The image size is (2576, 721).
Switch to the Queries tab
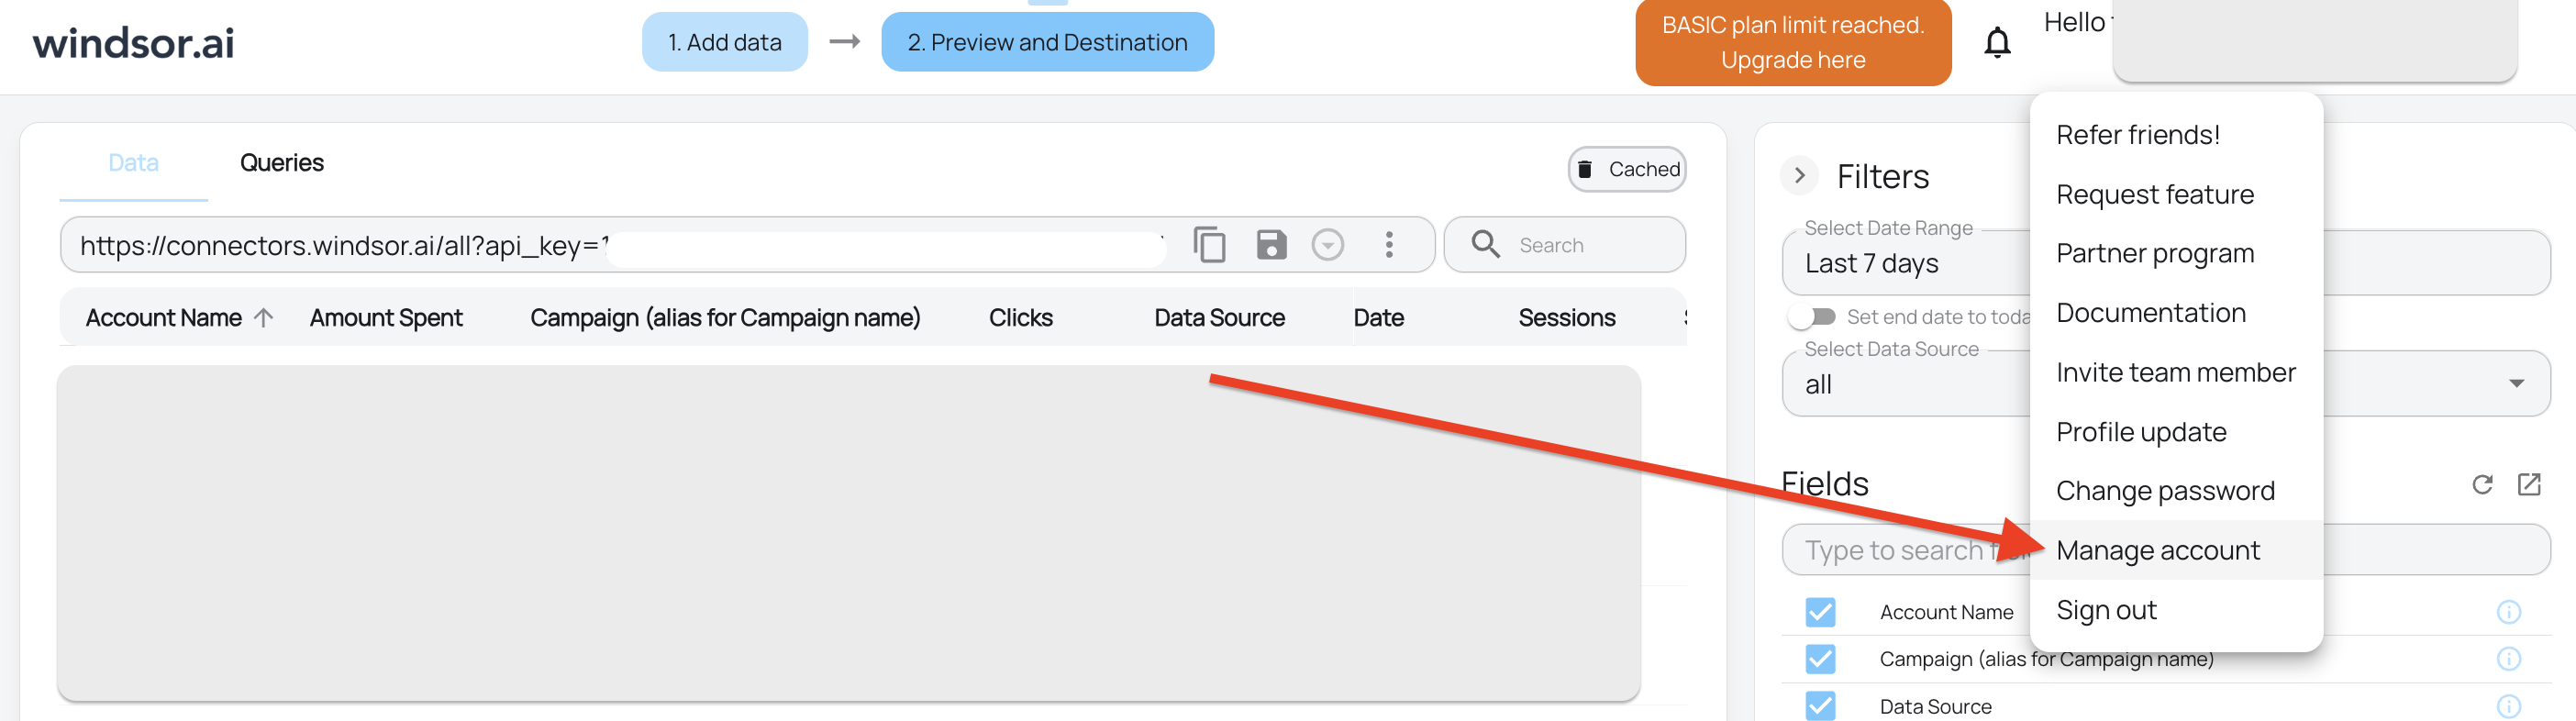point(282,163)
